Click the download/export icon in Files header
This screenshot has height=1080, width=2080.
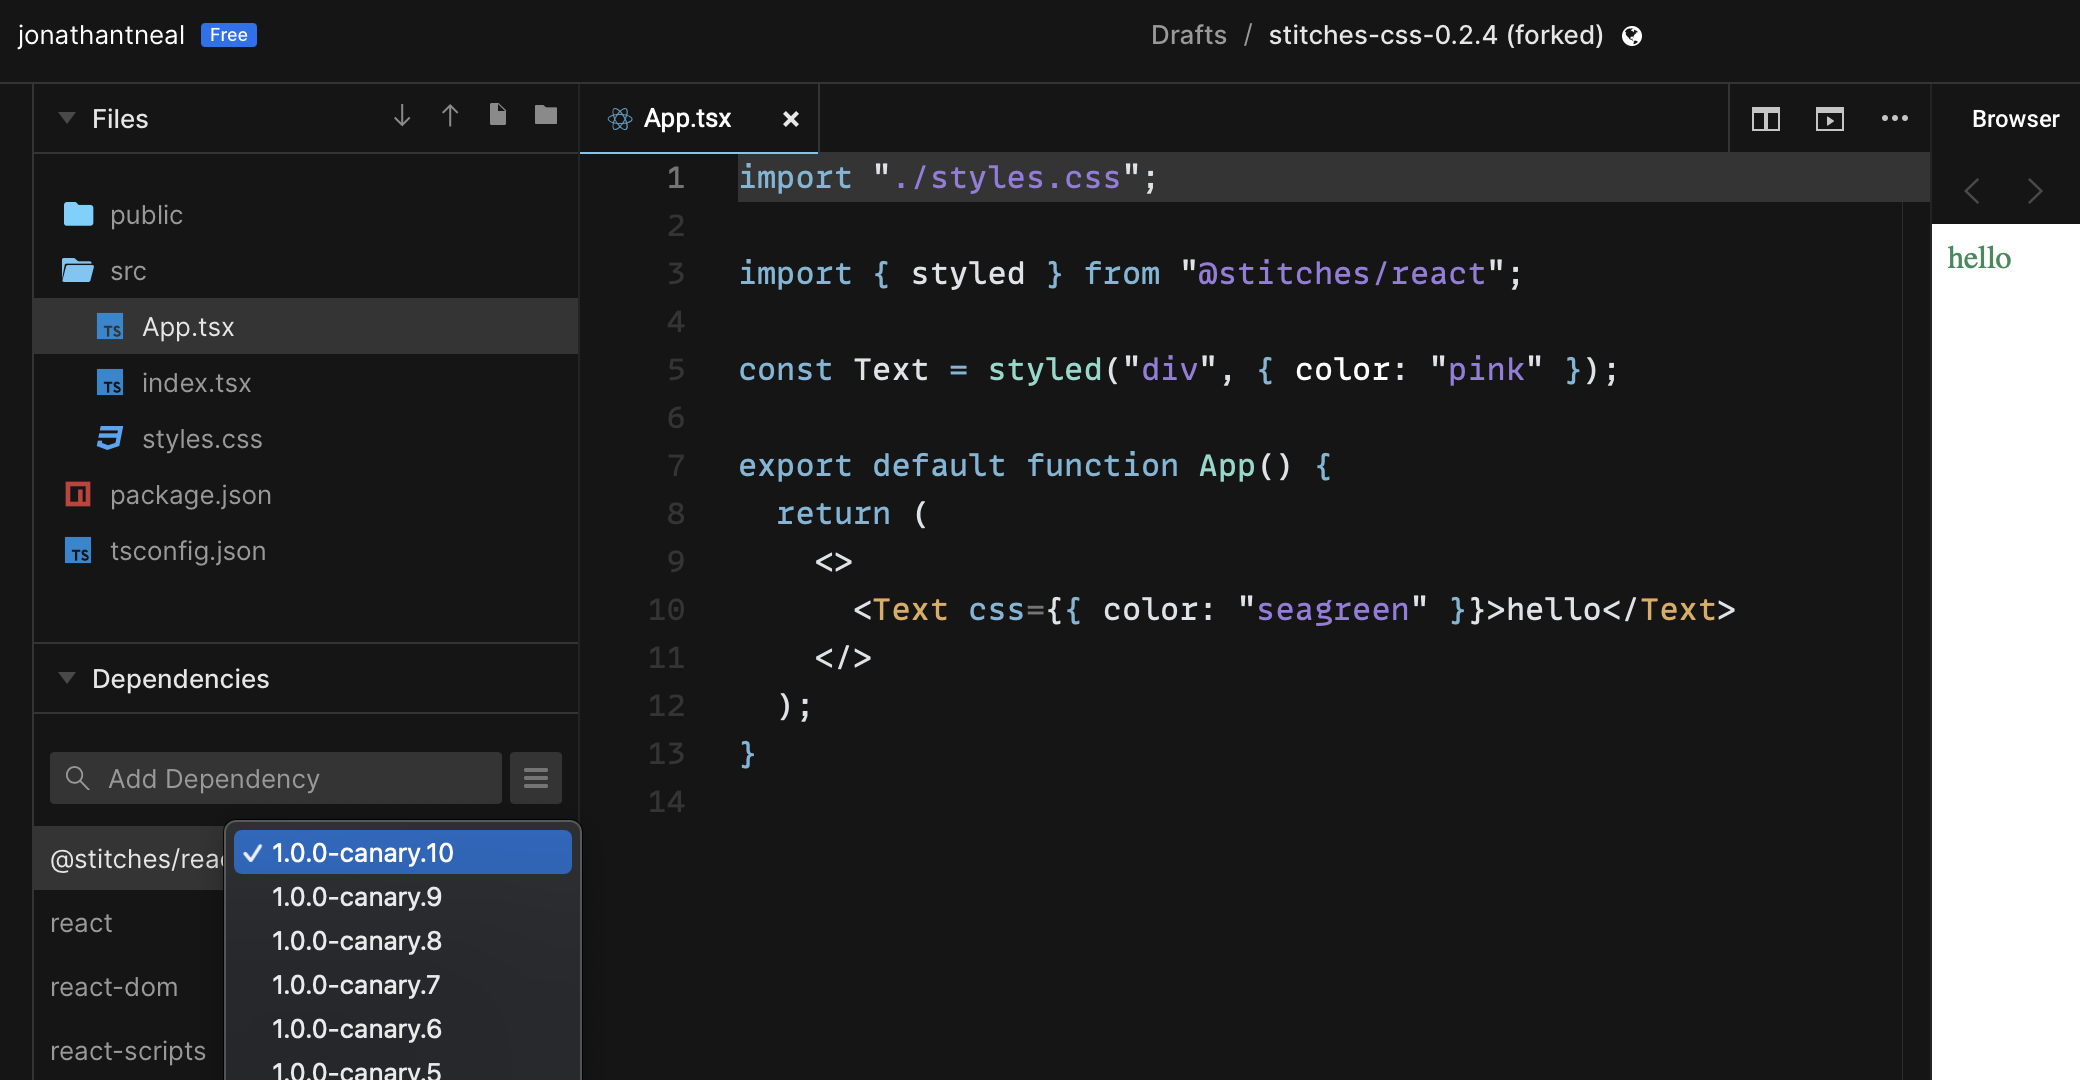point(402,115)
